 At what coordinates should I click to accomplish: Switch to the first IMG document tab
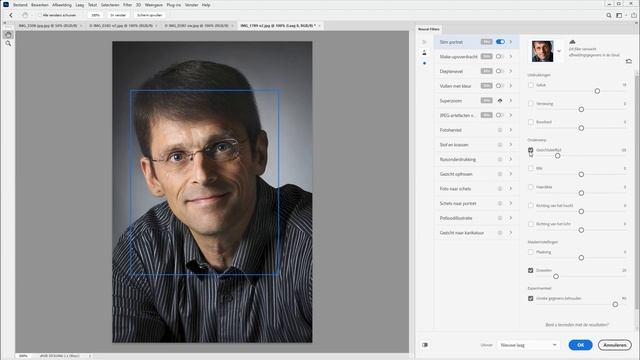tap(48, 25)
